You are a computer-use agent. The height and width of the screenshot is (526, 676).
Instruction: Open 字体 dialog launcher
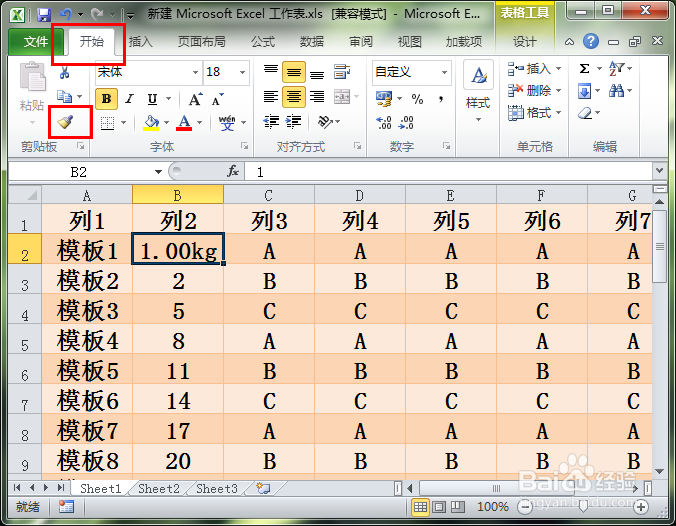tap(244, 146)
